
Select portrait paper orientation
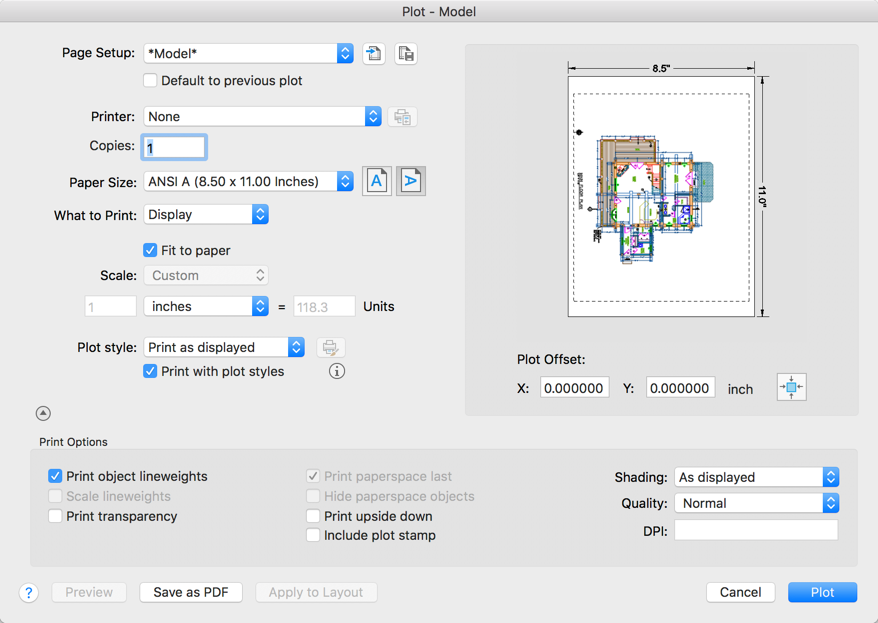pos(377,181)
